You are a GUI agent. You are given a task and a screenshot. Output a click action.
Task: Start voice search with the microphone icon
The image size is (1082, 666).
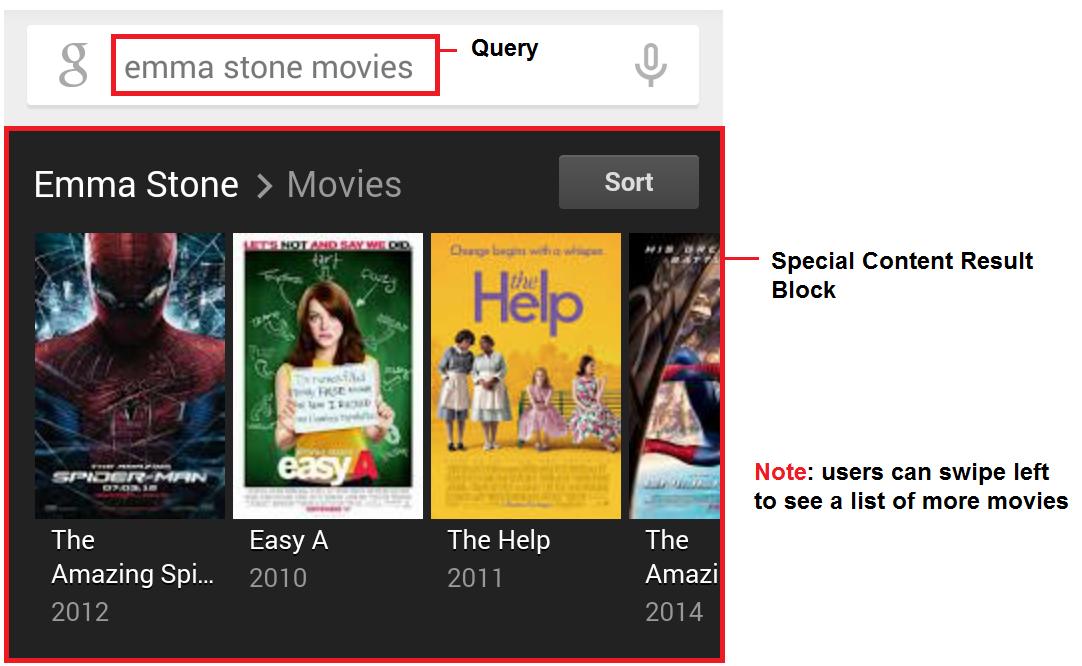(650, 65)
